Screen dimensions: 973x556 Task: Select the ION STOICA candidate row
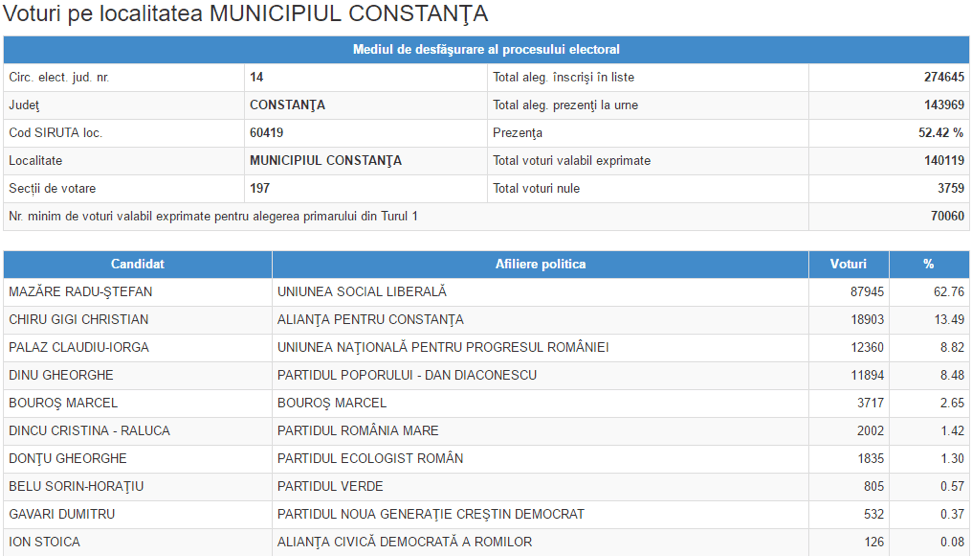[44, 542]
